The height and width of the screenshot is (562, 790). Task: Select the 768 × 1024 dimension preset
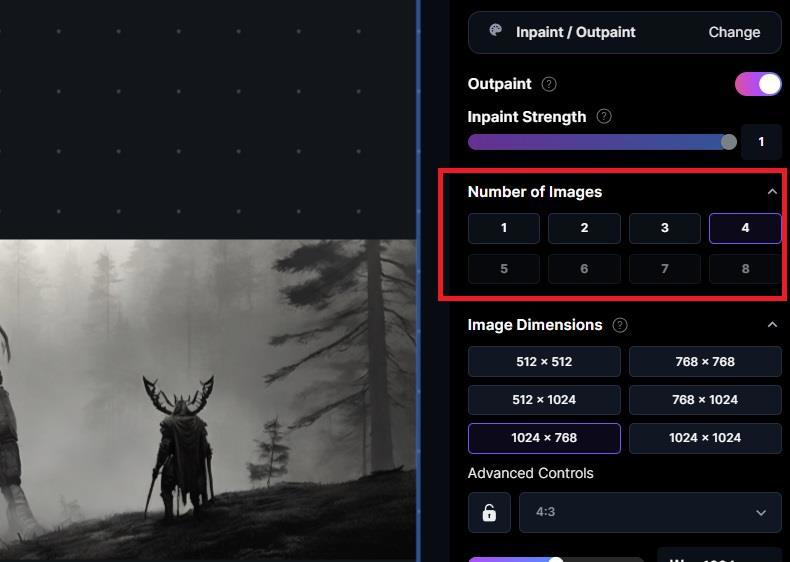click(x=705, y=400)
